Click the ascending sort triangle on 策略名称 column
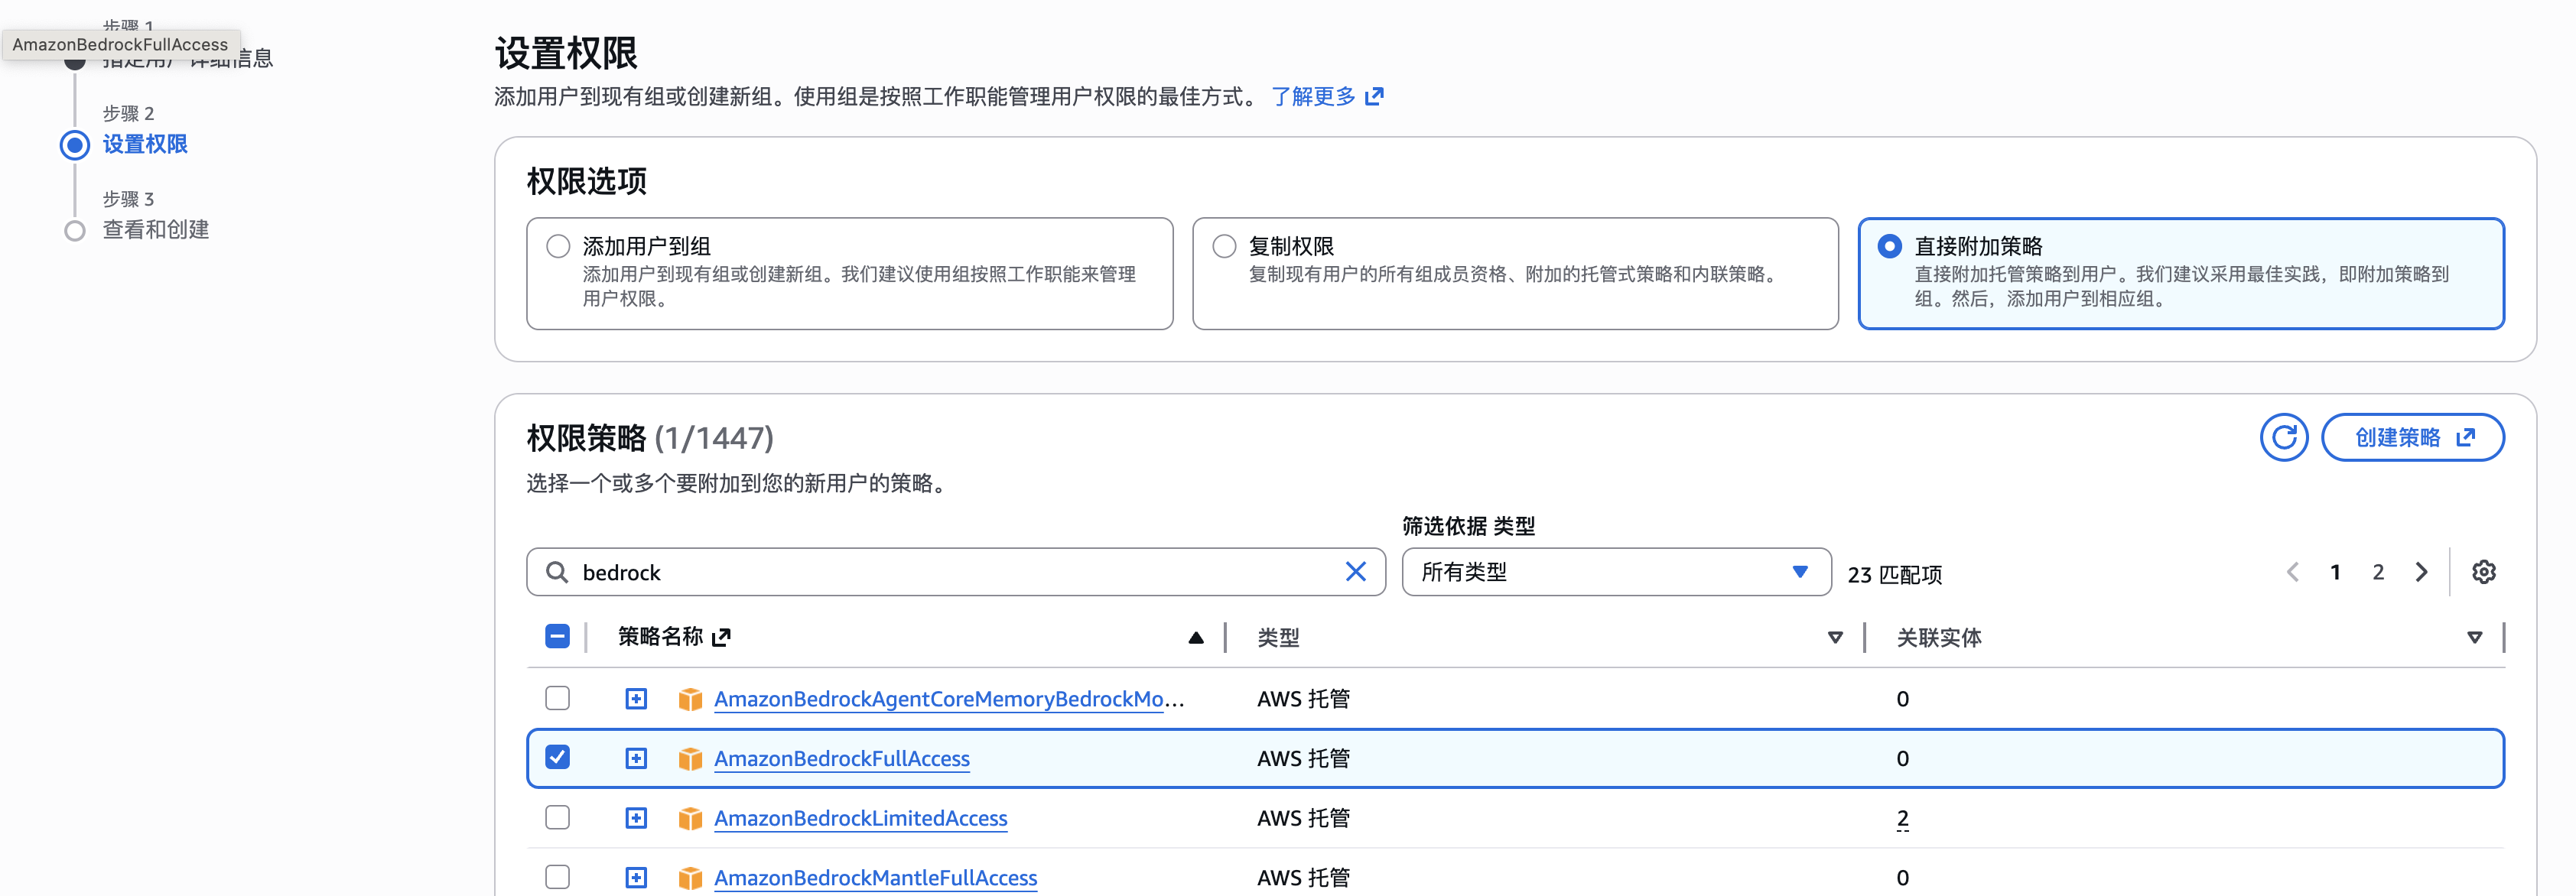Viewport: 2576px width, 896px height. coord(1195,638)
